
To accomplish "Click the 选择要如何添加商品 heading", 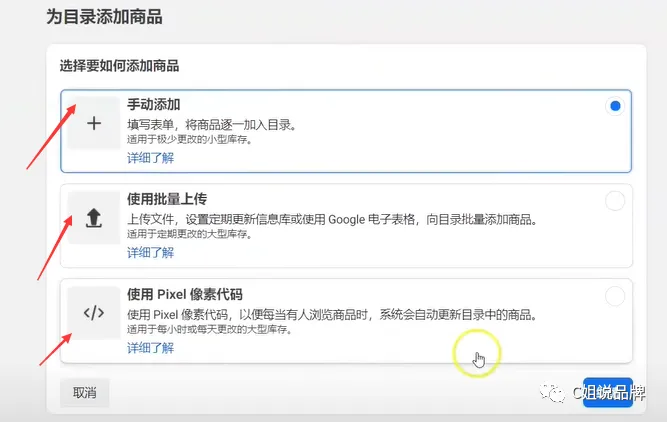I will (119, 66).
